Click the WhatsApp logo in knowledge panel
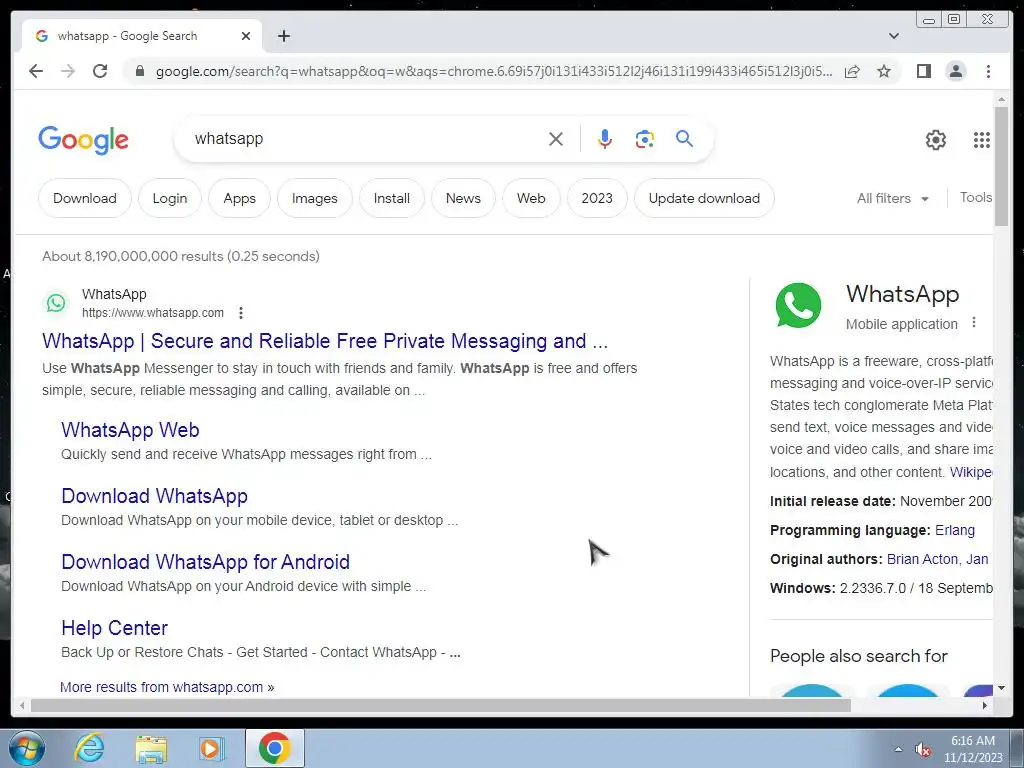The image size is (1024, 768). coord(798,305)
